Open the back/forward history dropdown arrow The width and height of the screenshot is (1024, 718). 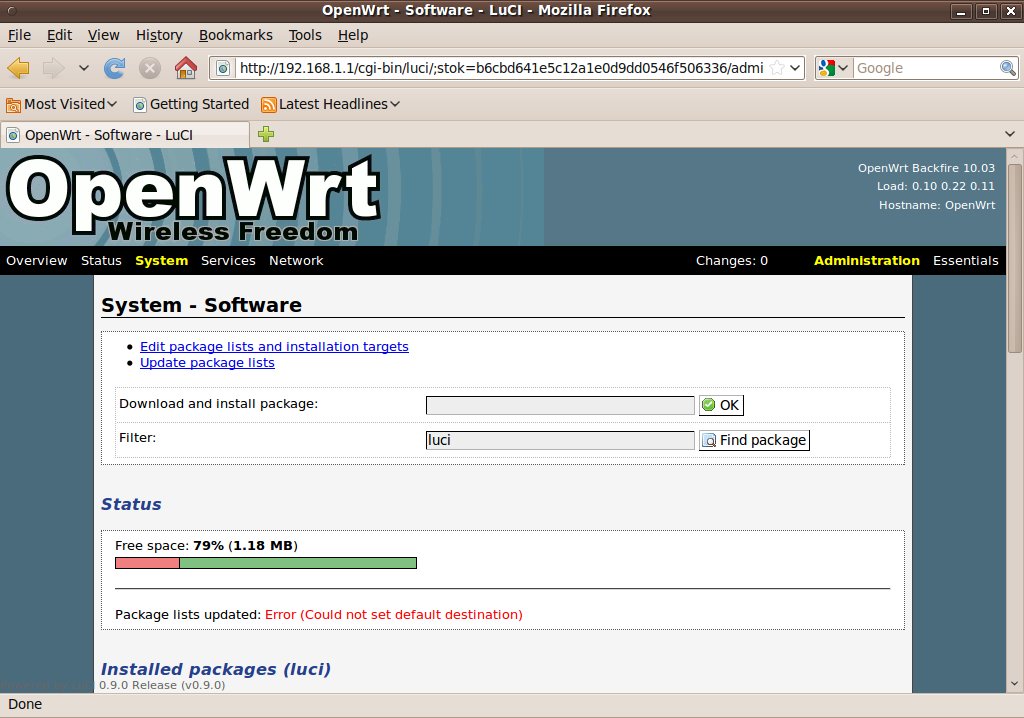coord(84,68)
